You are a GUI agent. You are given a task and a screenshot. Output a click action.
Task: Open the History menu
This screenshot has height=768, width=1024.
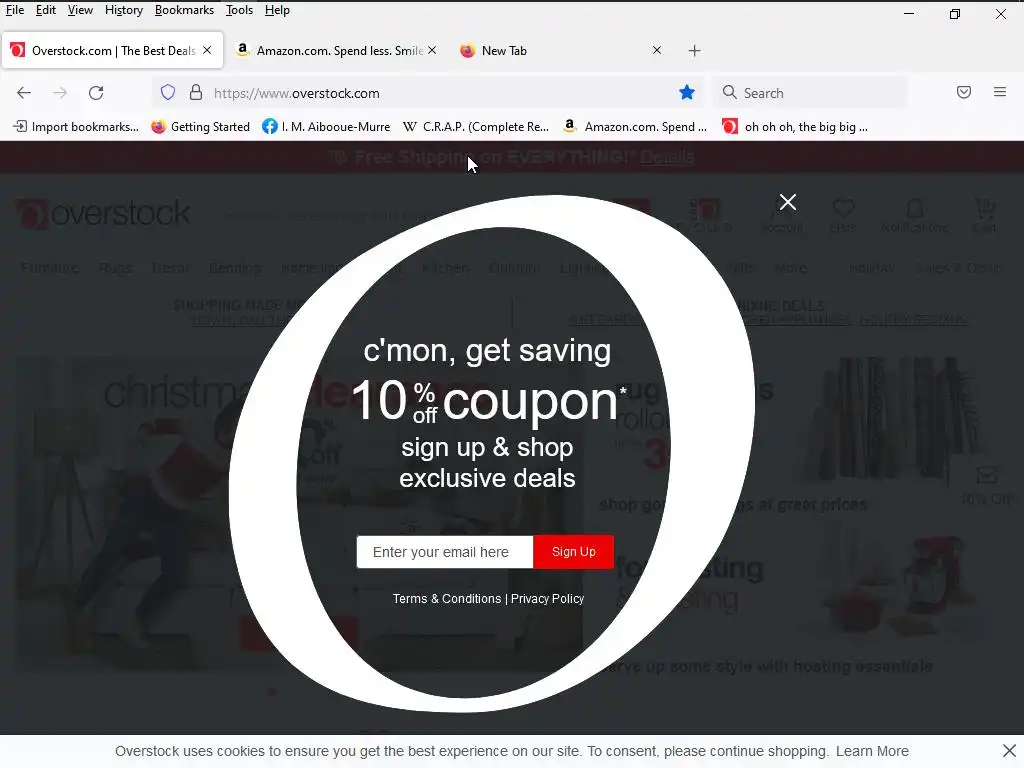coord(123,10)
